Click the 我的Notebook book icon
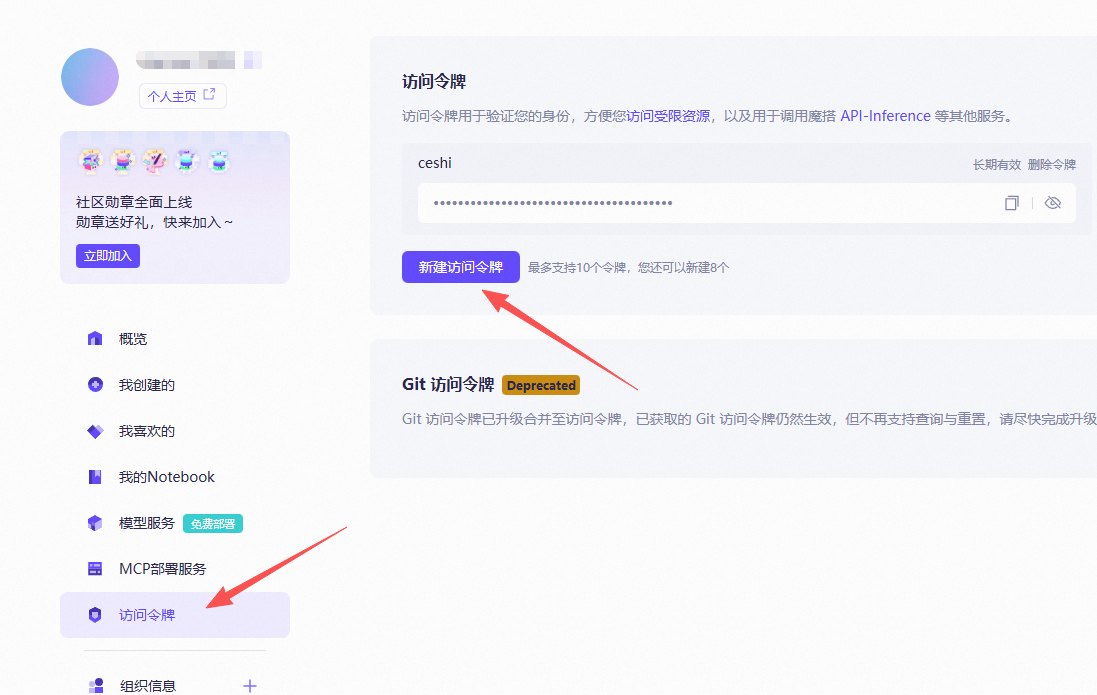Screen dimensions: 1097x695 [95, 477]
